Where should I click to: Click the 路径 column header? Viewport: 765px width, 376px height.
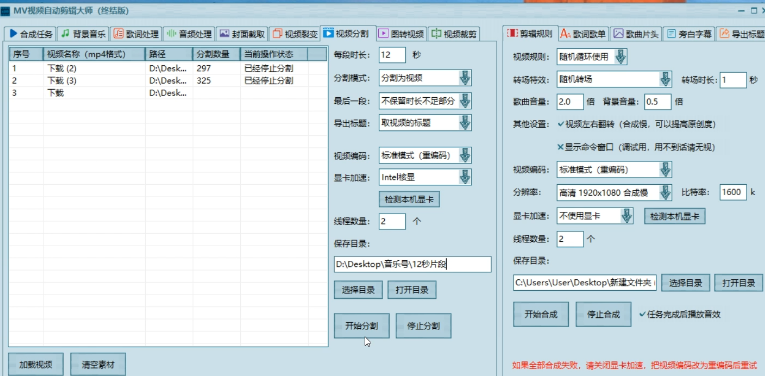pos(169,54)
